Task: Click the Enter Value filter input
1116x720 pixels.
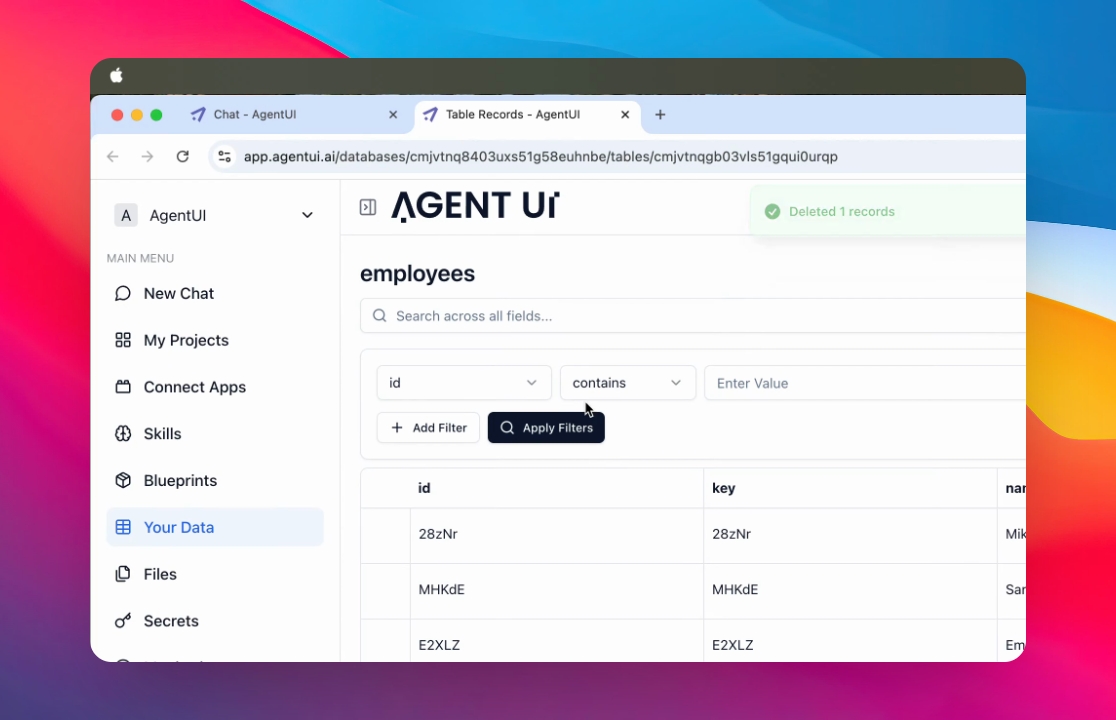Action: click(x=865, y=383)
